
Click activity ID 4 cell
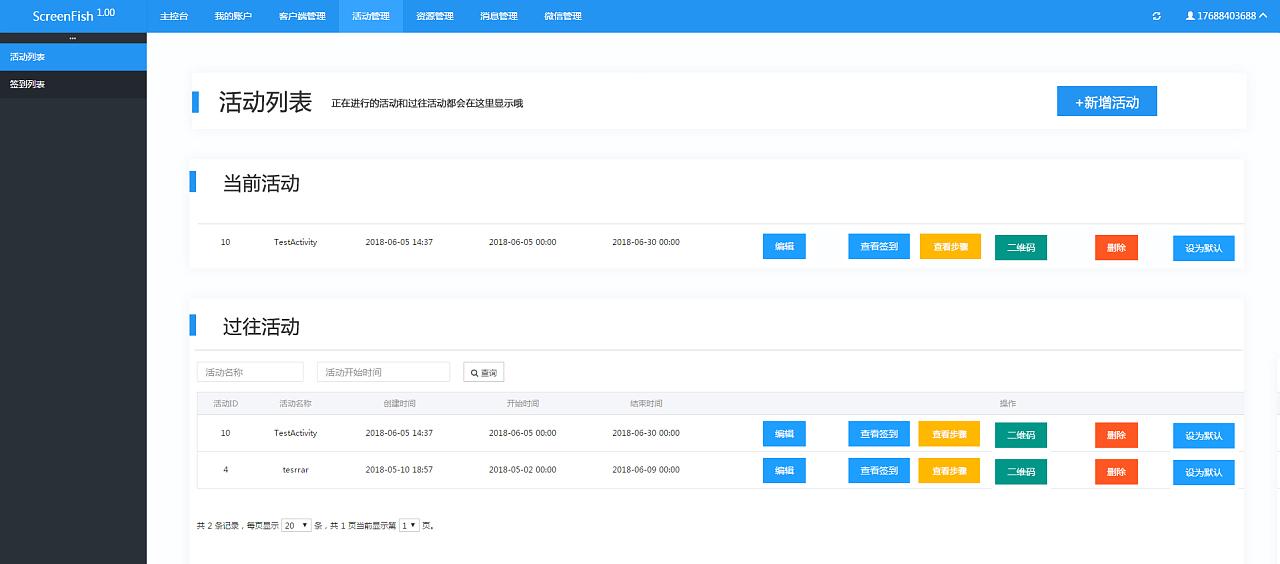pyautogui.click(x=225, y=470)
